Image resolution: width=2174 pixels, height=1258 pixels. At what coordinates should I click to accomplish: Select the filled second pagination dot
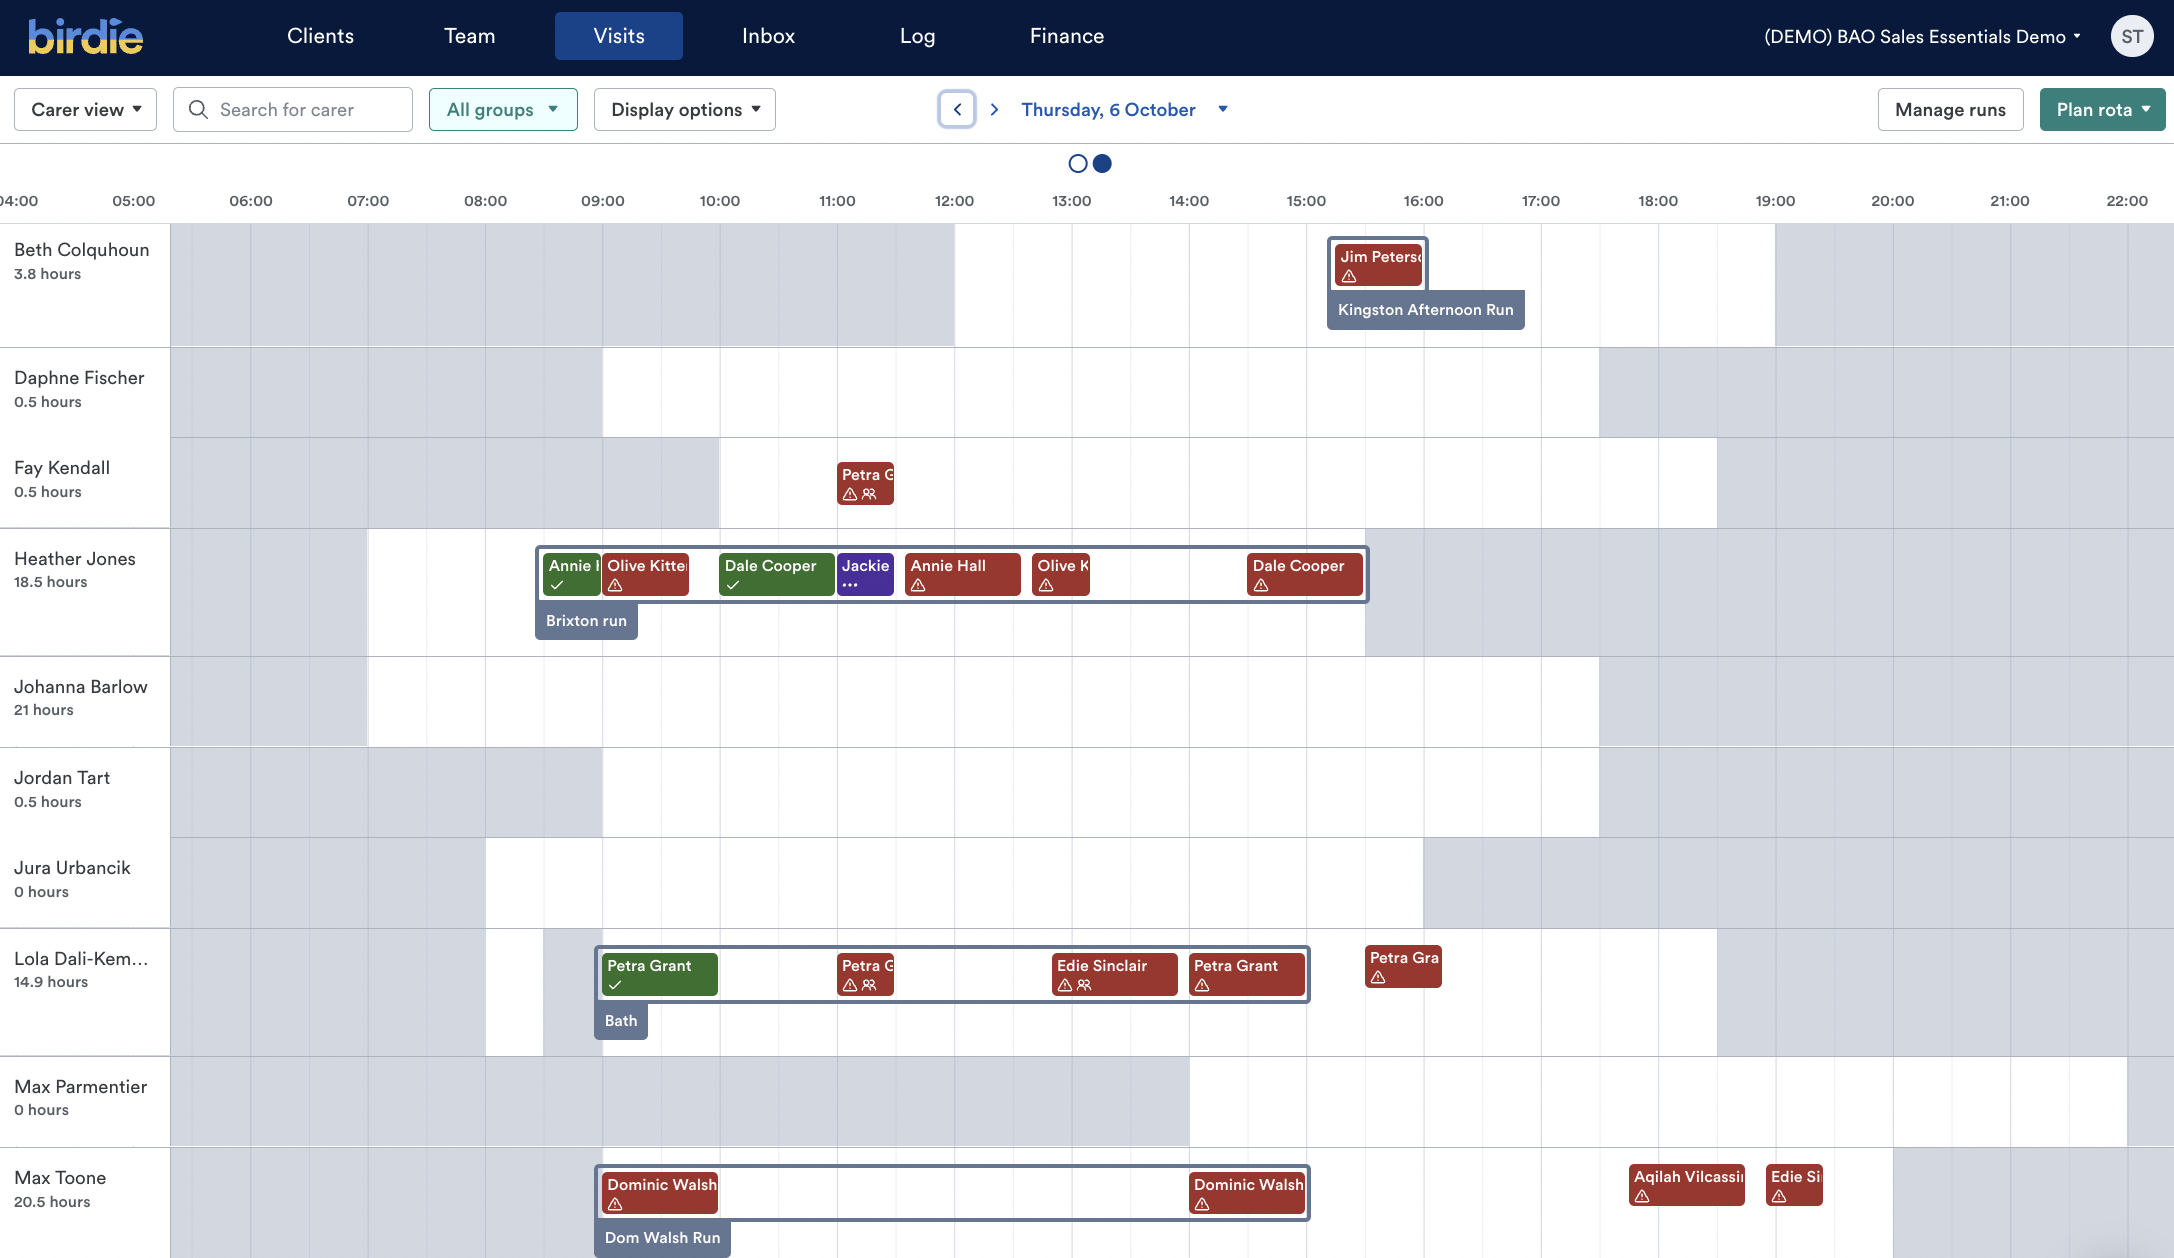(1101, 163)
